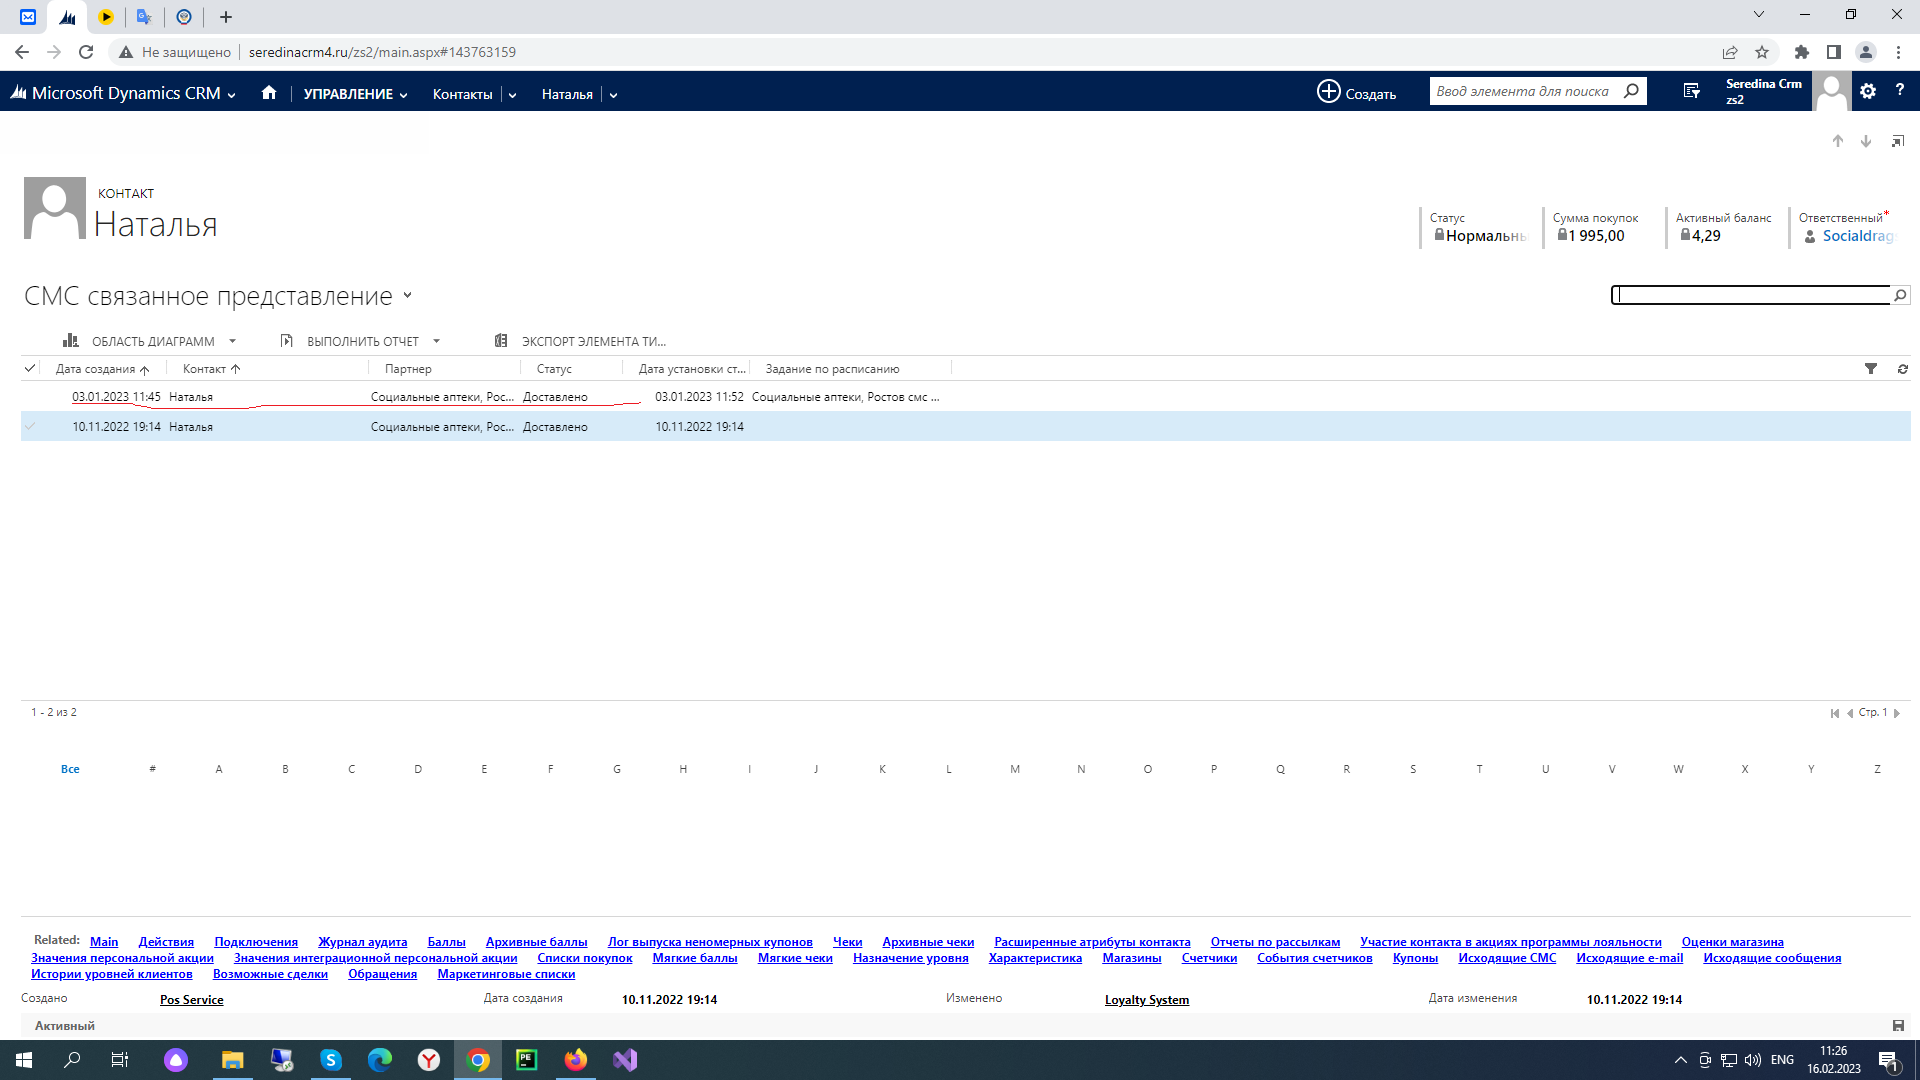Select the 03.01.2023 11:45 row checkbox
The height and width of the screenshot is (1080, 1920).
coord(30,397)
